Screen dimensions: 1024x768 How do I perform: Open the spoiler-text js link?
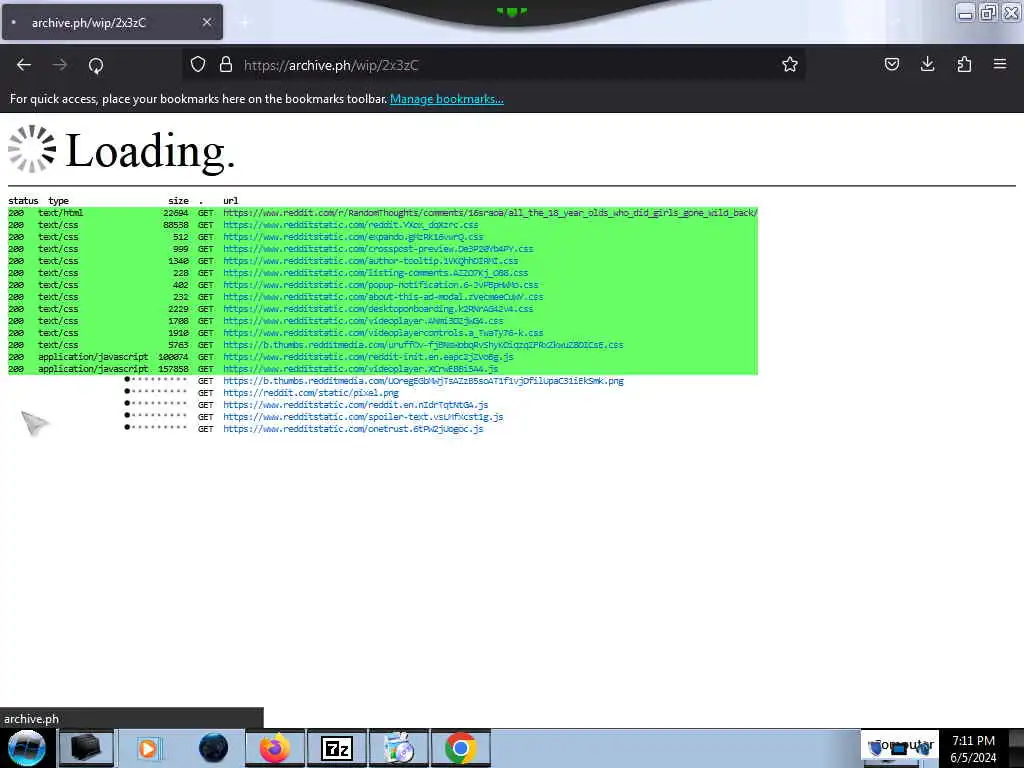[363, 417]
